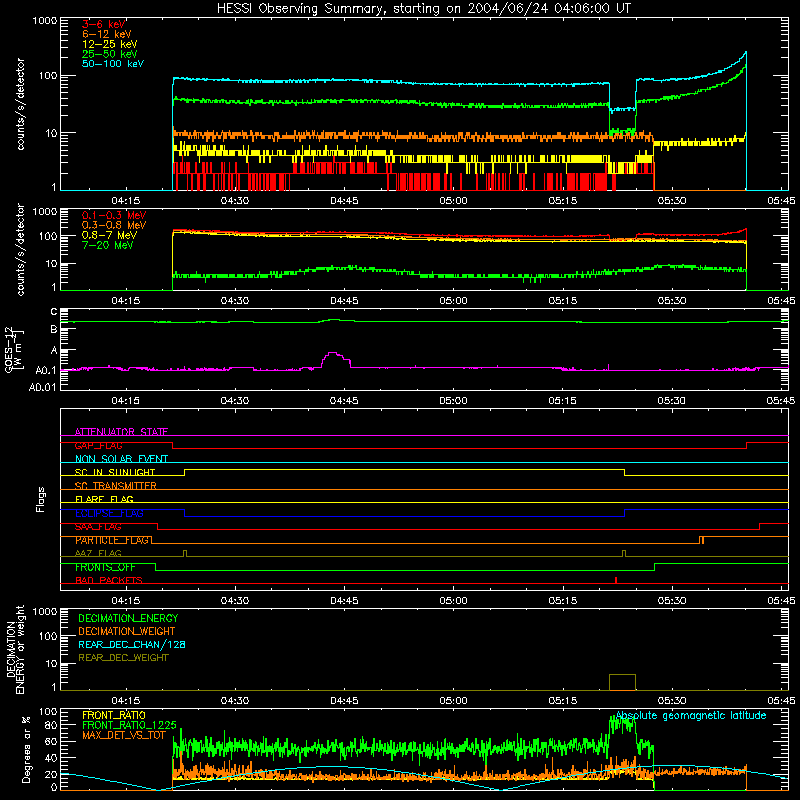Select the '3-6 keV' legend label
This screenshot has height=800, width=800.
103,24
